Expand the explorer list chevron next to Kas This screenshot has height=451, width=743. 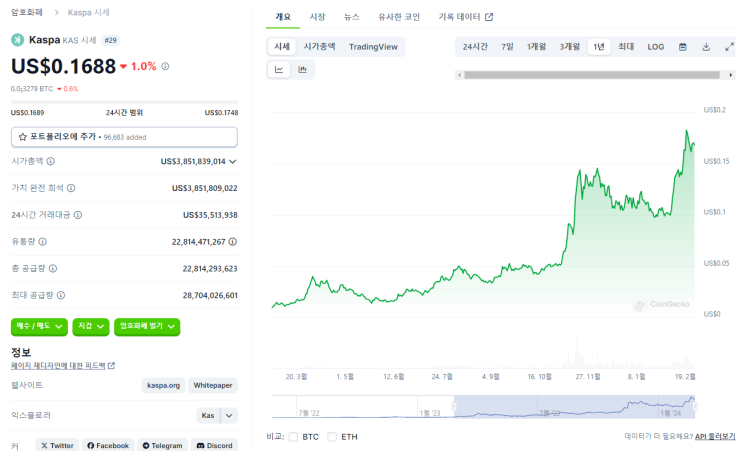click(x=229, y=415)
